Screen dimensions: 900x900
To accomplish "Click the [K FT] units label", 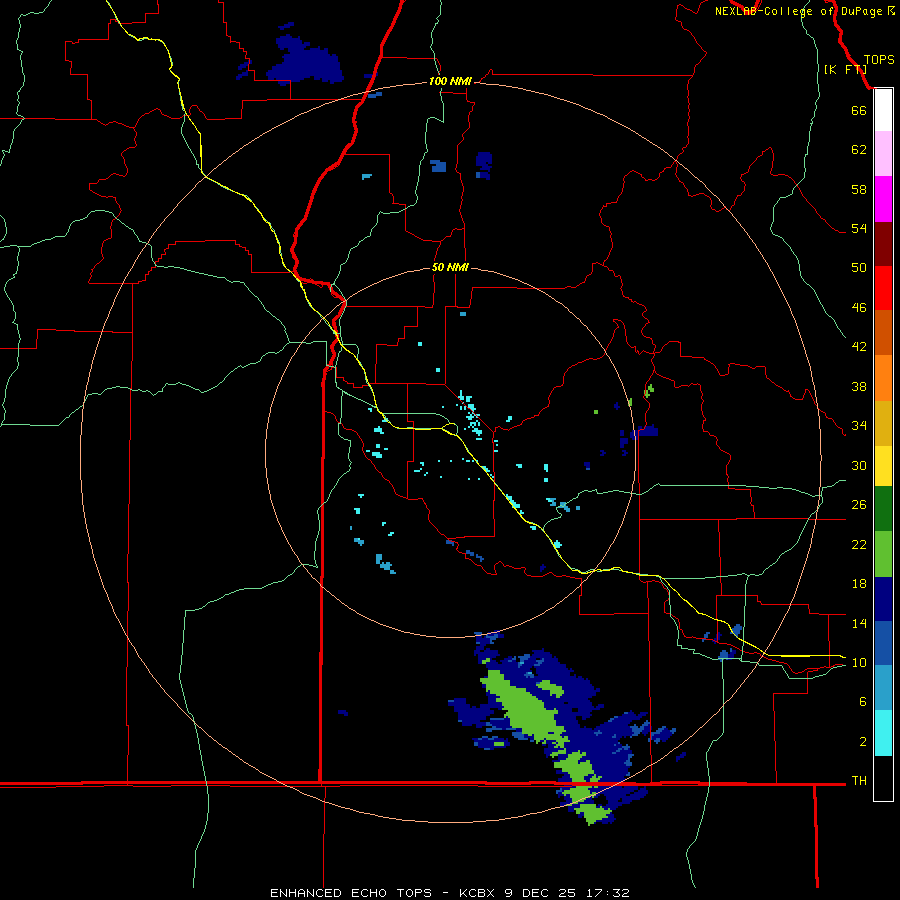I will [845, 70].
